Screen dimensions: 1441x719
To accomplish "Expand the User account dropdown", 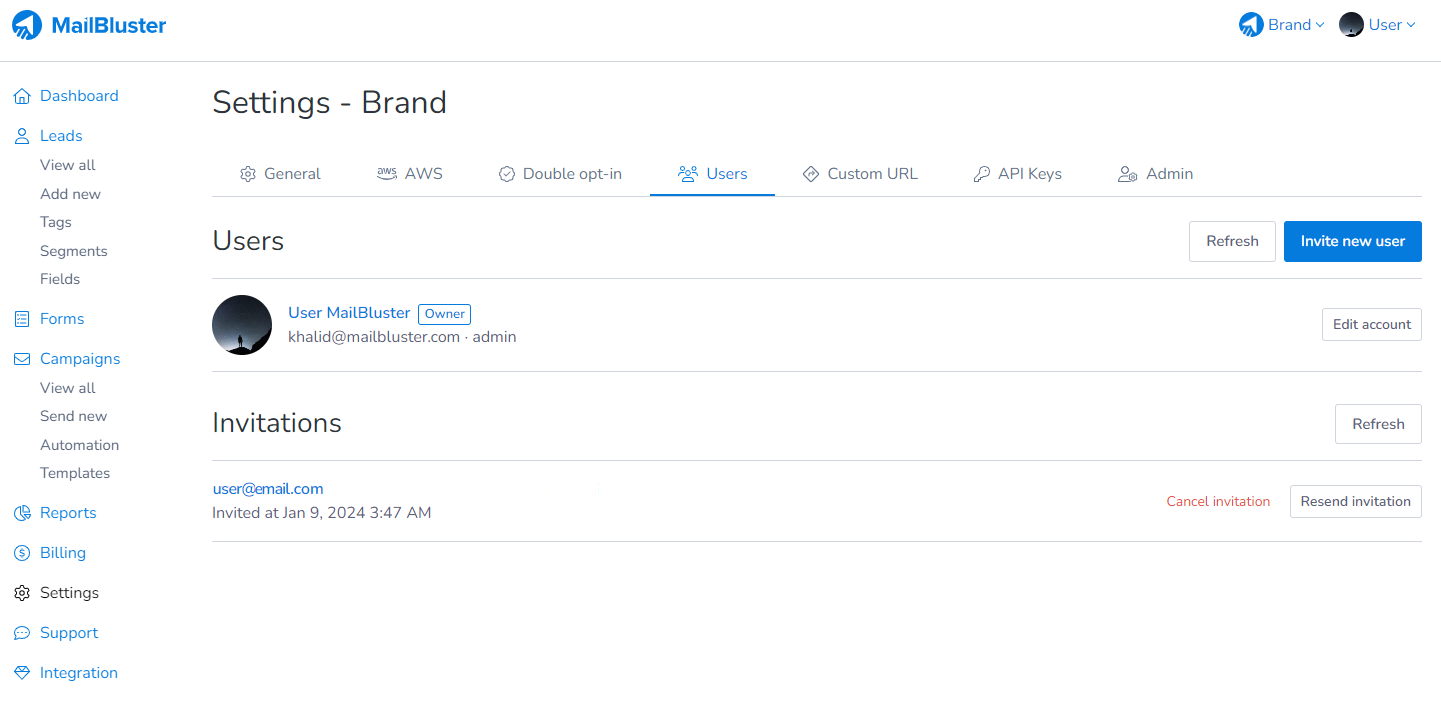I will (1378, 25).
